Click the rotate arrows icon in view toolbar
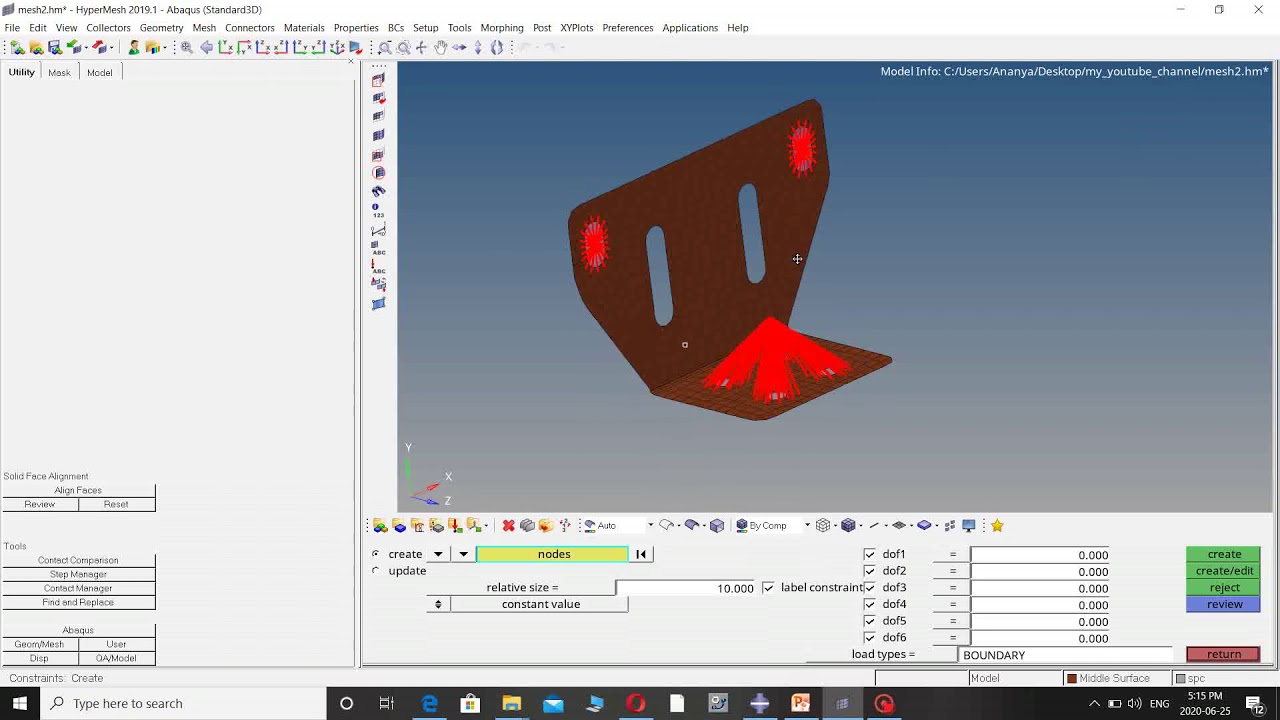The height and width of the screenshot is (720, 1280). 497,47
